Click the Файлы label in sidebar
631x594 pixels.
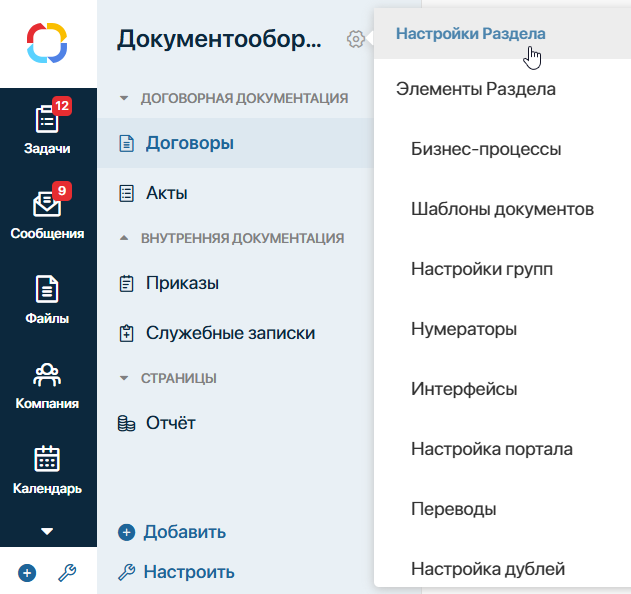coord(47,318)
